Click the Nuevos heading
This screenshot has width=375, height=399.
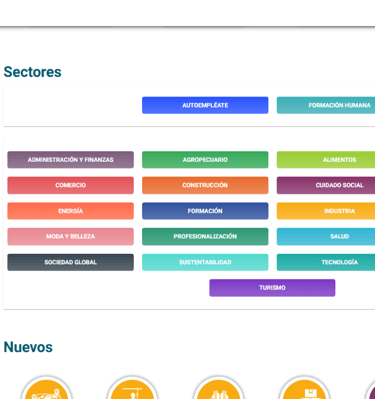(28, 347)
